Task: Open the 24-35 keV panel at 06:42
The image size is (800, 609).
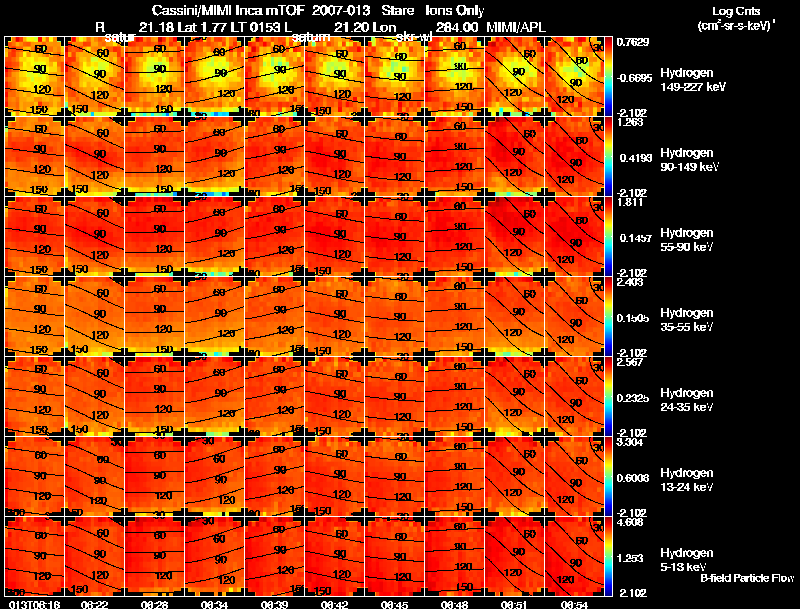Action: pos(334,396)
